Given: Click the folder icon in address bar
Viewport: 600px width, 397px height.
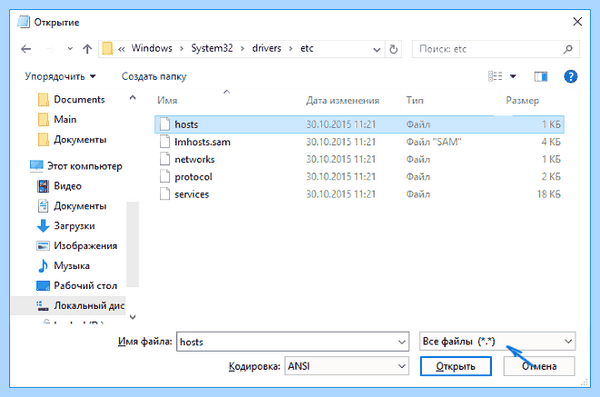Looking at the screenshot, I should pos(108,49).
